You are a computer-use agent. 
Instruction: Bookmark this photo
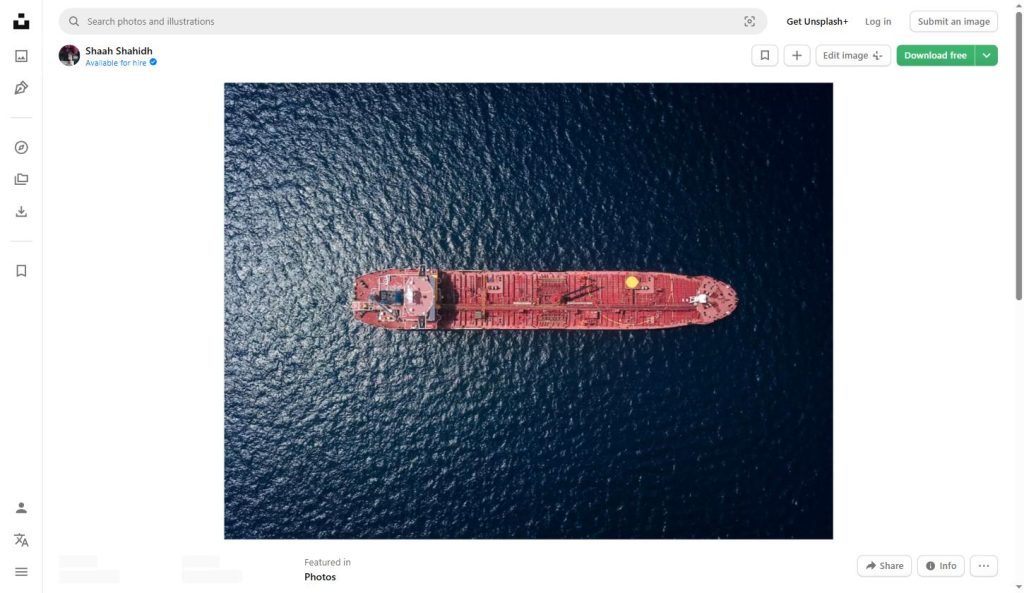pyautogui.click(x=765, y=56)
